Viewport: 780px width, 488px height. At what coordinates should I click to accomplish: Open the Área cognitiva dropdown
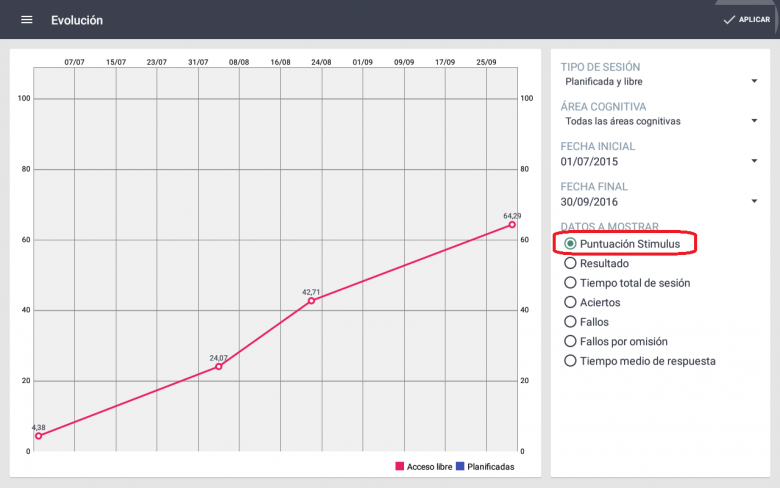coord(660,121)
